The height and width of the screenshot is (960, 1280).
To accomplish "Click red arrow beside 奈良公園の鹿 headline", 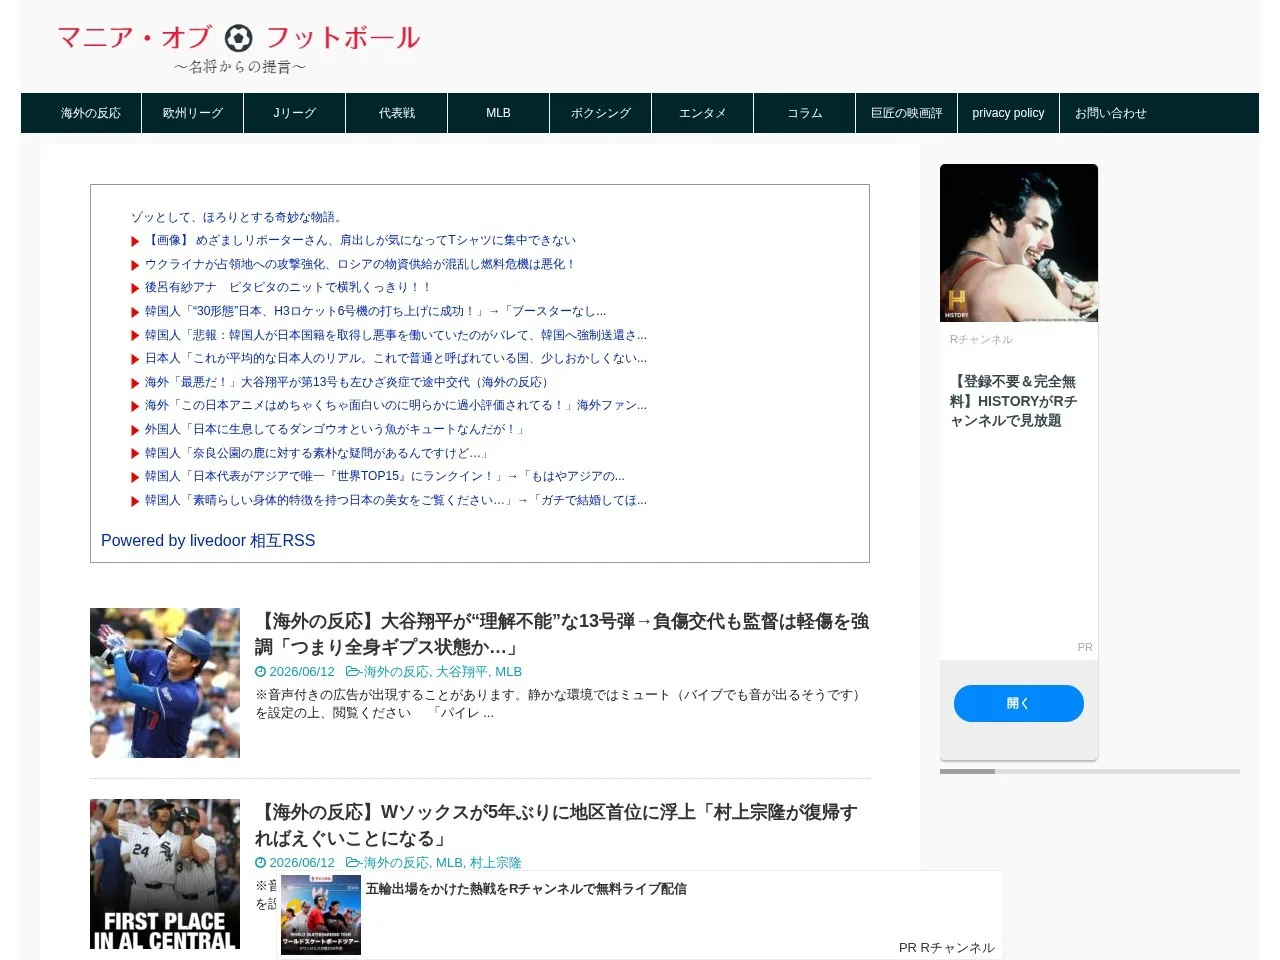I will click(x=135, y=454).
